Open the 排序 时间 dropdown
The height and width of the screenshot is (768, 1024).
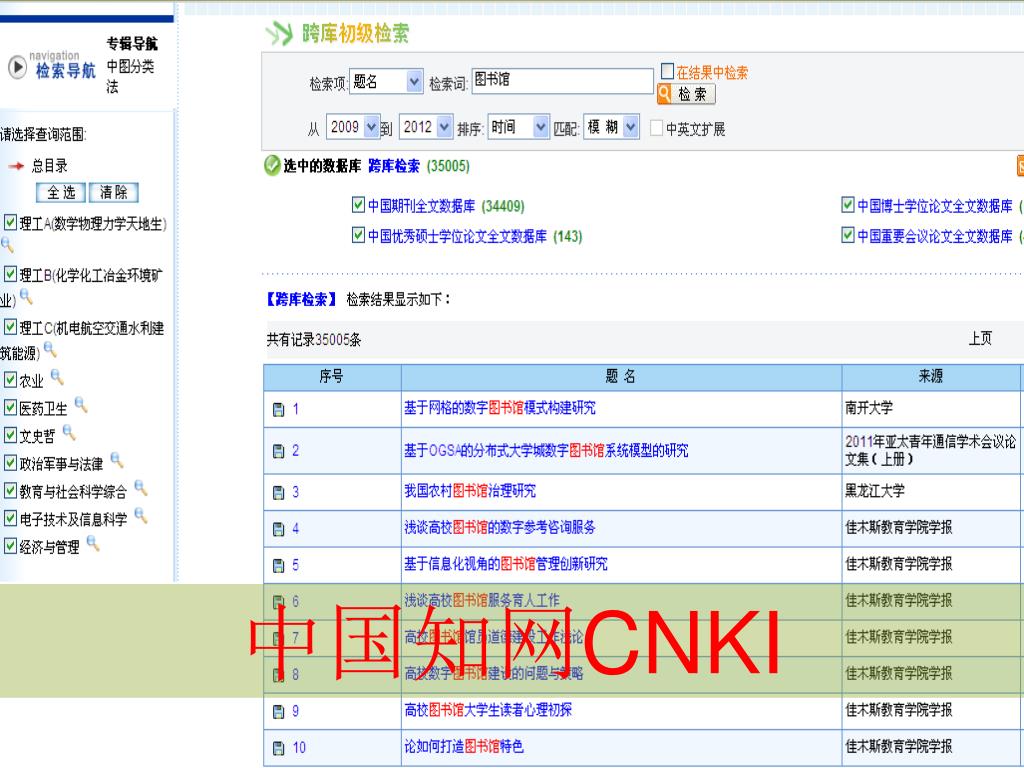(x=519, y=127)
